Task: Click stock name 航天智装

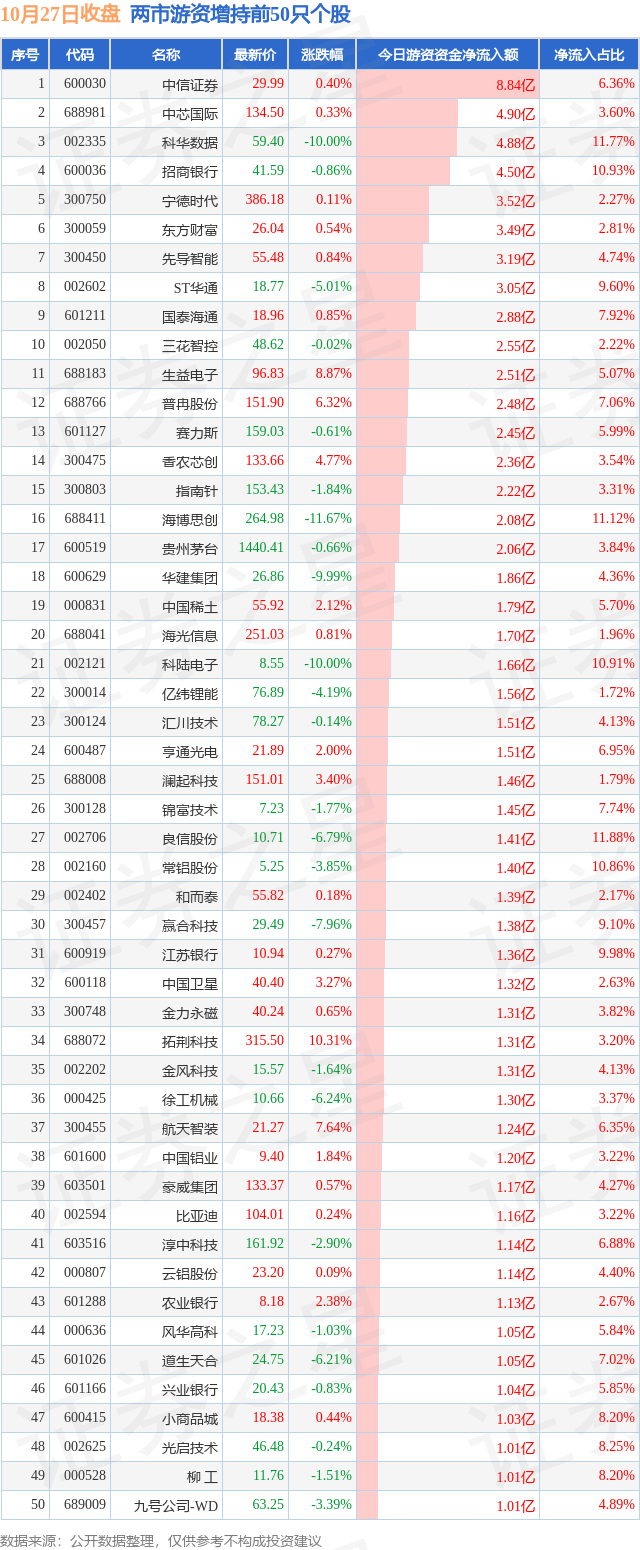Action: click(190, 1128)
